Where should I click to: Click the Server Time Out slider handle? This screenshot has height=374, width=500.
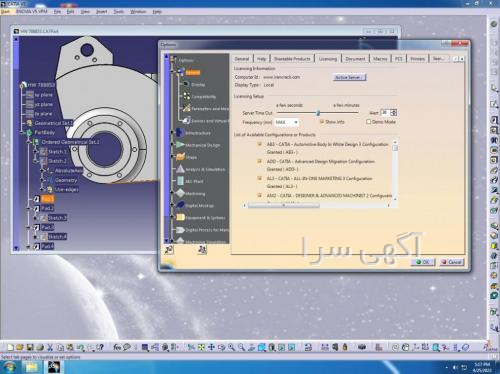click(x=318, y=113)
